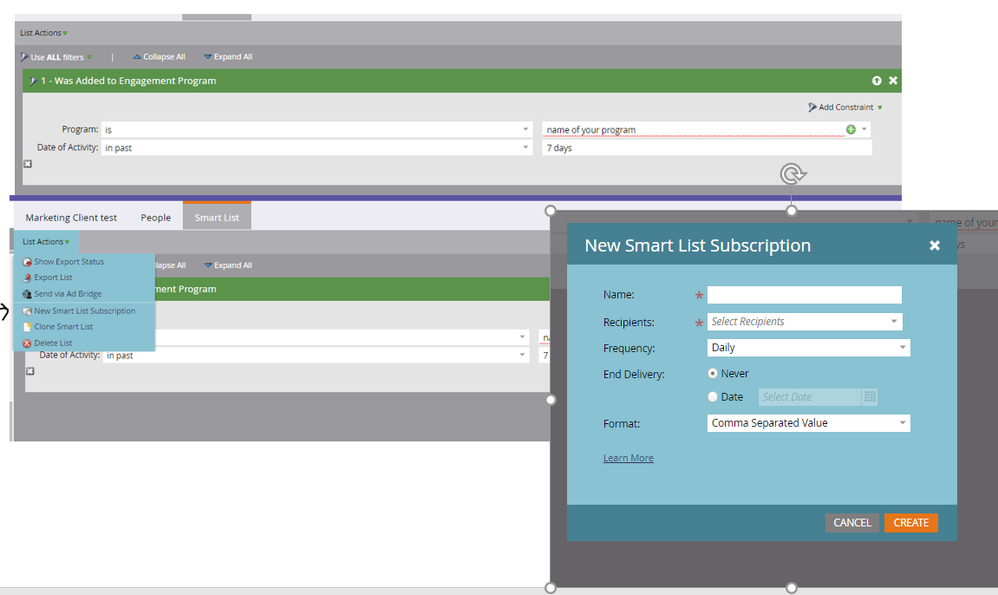Click the Delete List red icon
Screen dimensions: 998x595
(x=27, y=343)
